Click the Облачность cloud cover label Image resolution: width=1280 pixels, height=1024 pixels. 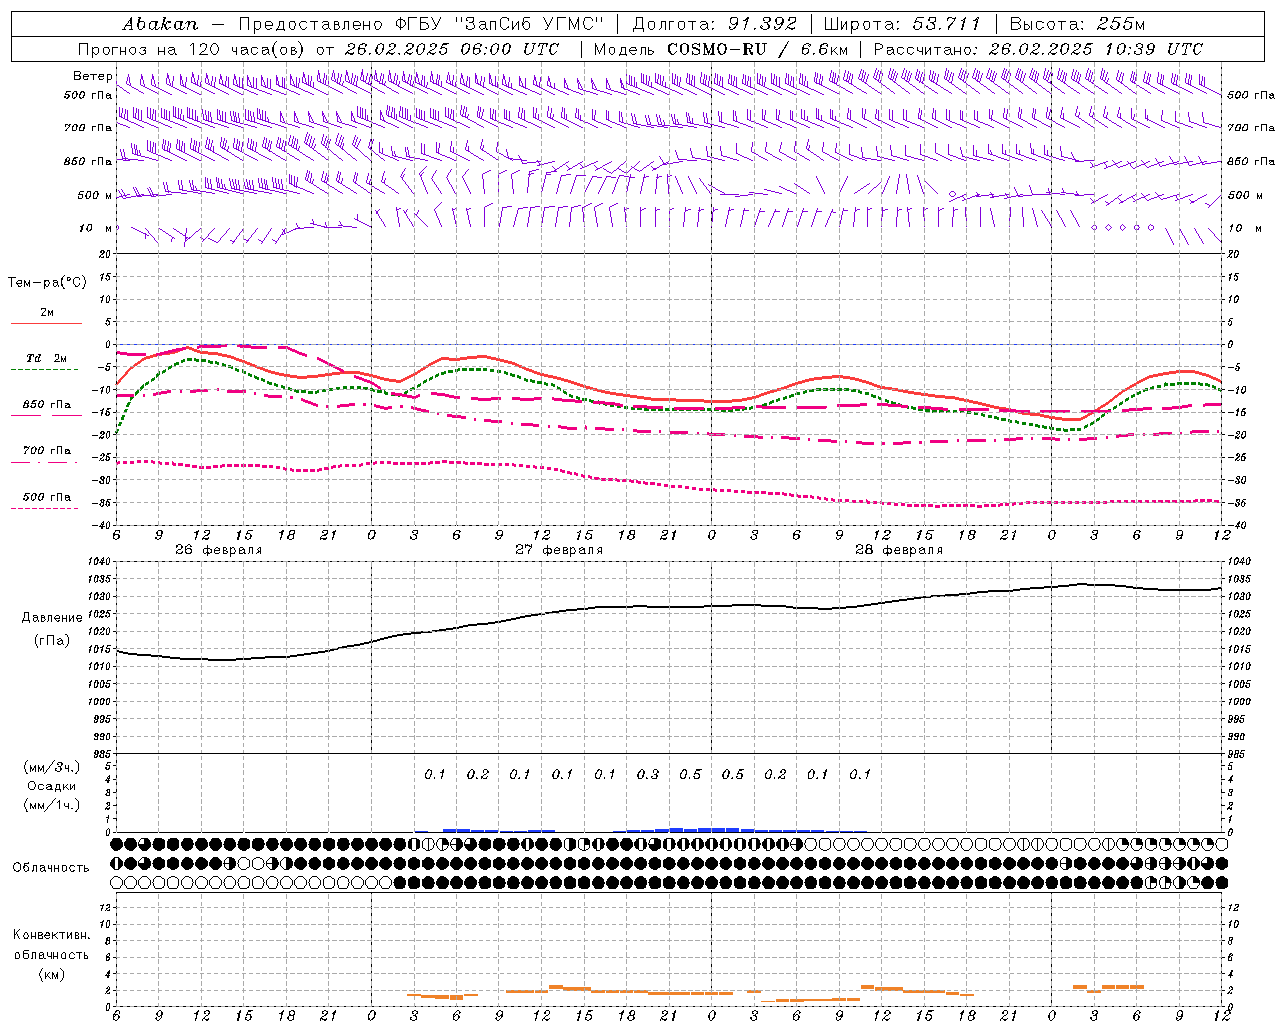[51, 867]
